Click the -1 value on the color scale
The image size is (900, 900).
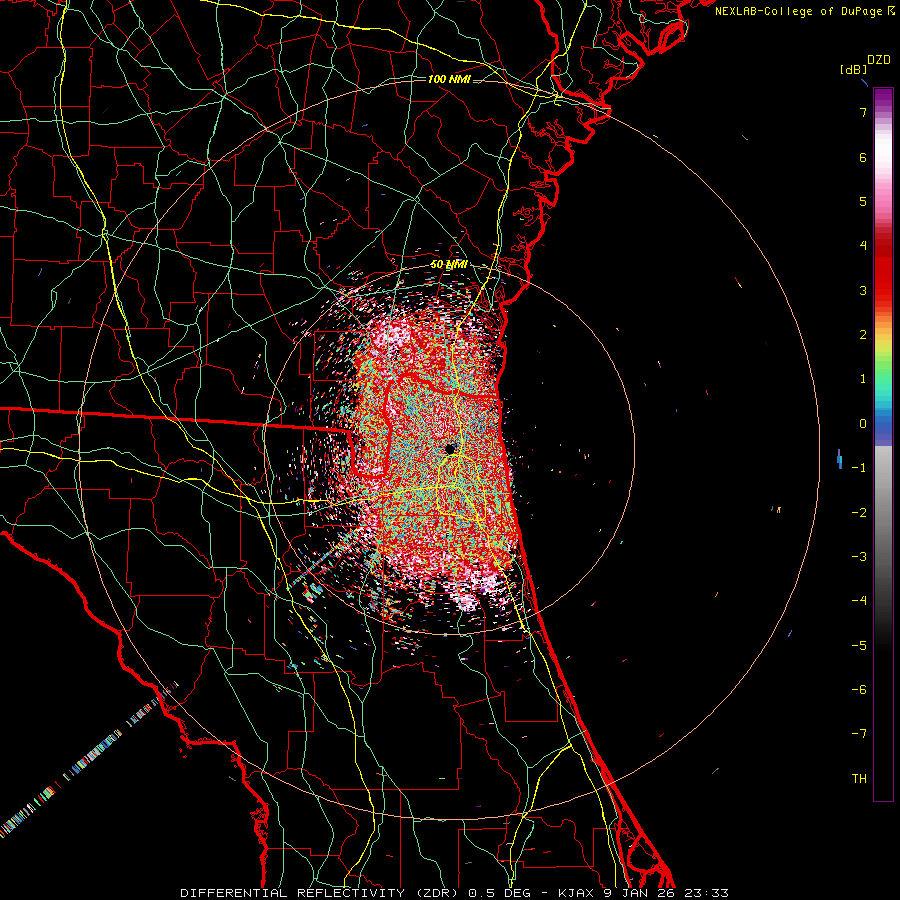coord(859,468)
